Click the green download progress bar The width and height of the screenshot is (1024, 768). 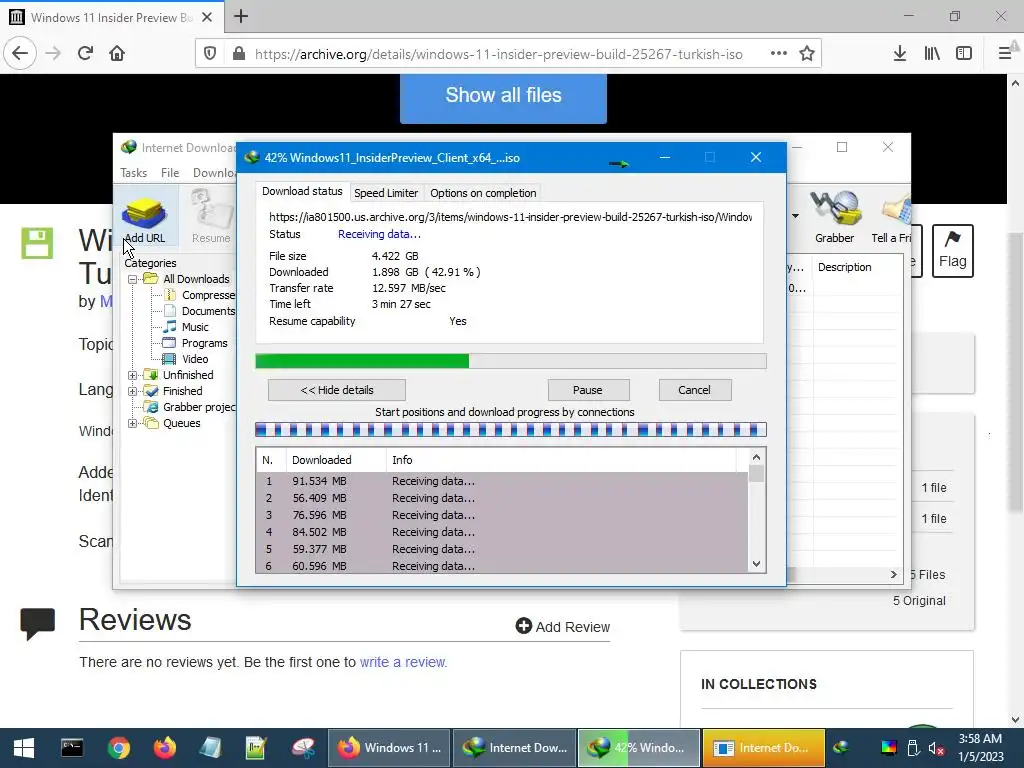point(510,361)
